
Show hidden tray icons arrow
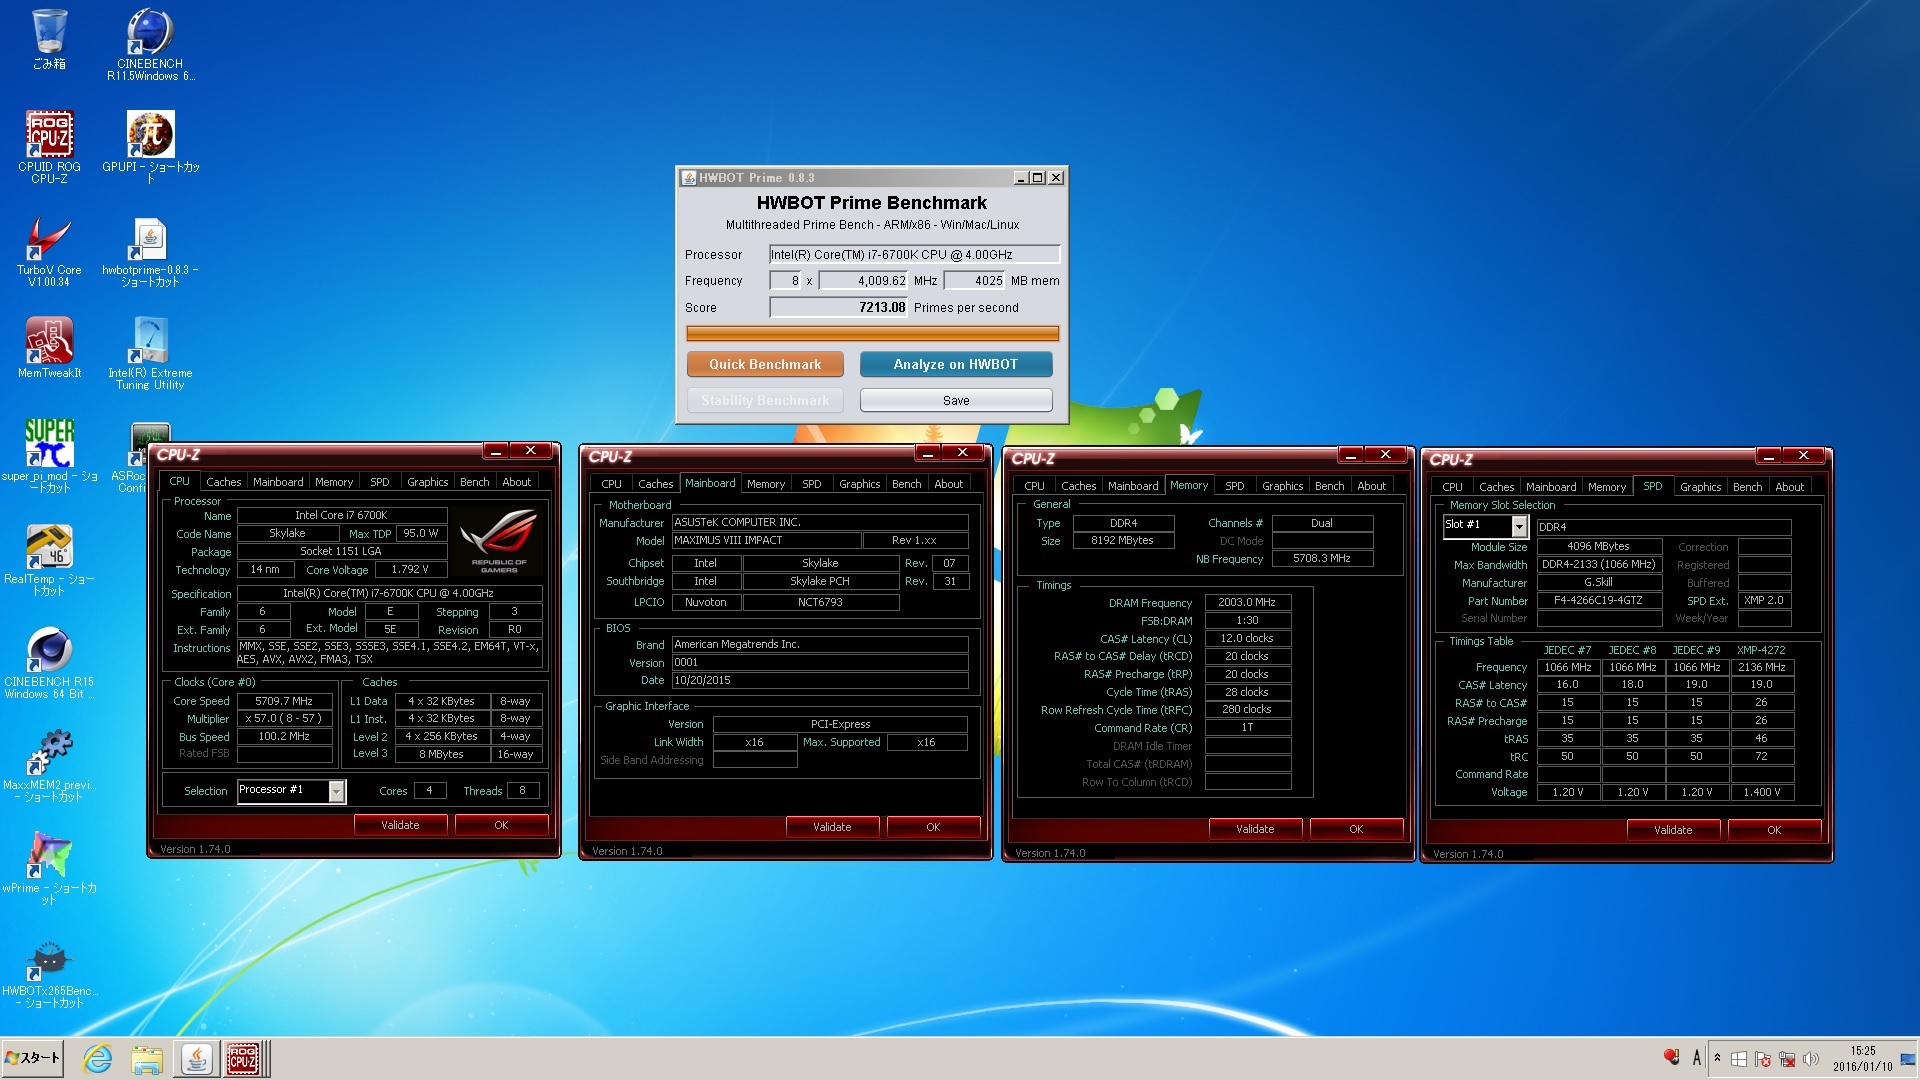1717,1059
